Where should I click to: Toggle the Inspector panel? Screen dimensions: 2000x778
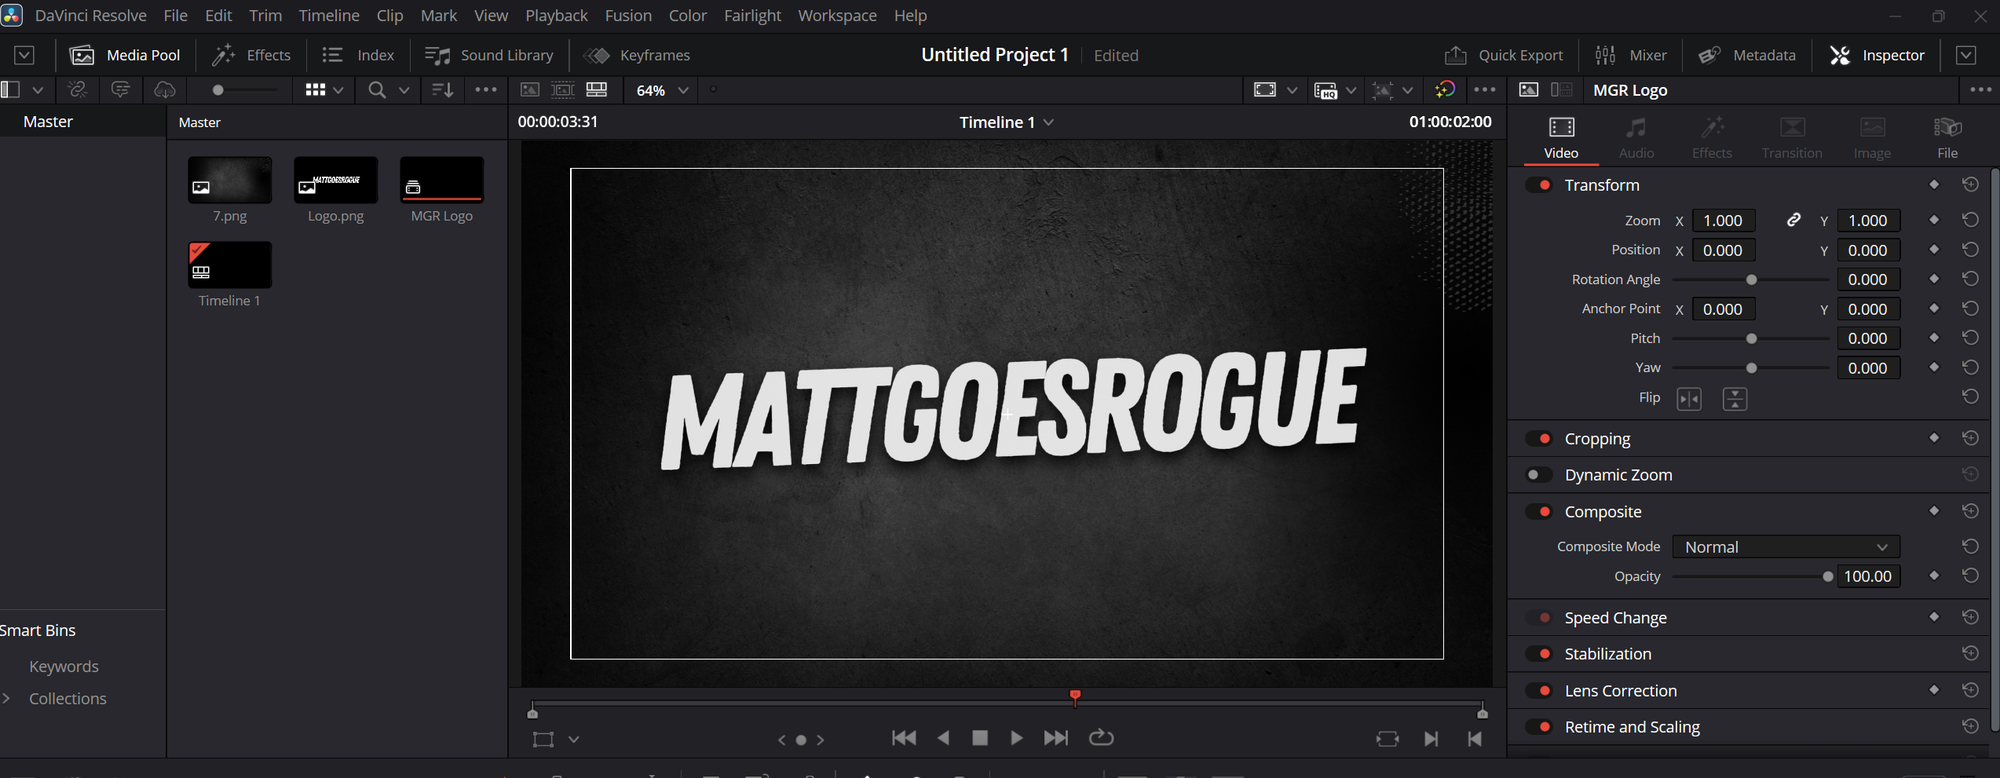(x=1877, y=55)
